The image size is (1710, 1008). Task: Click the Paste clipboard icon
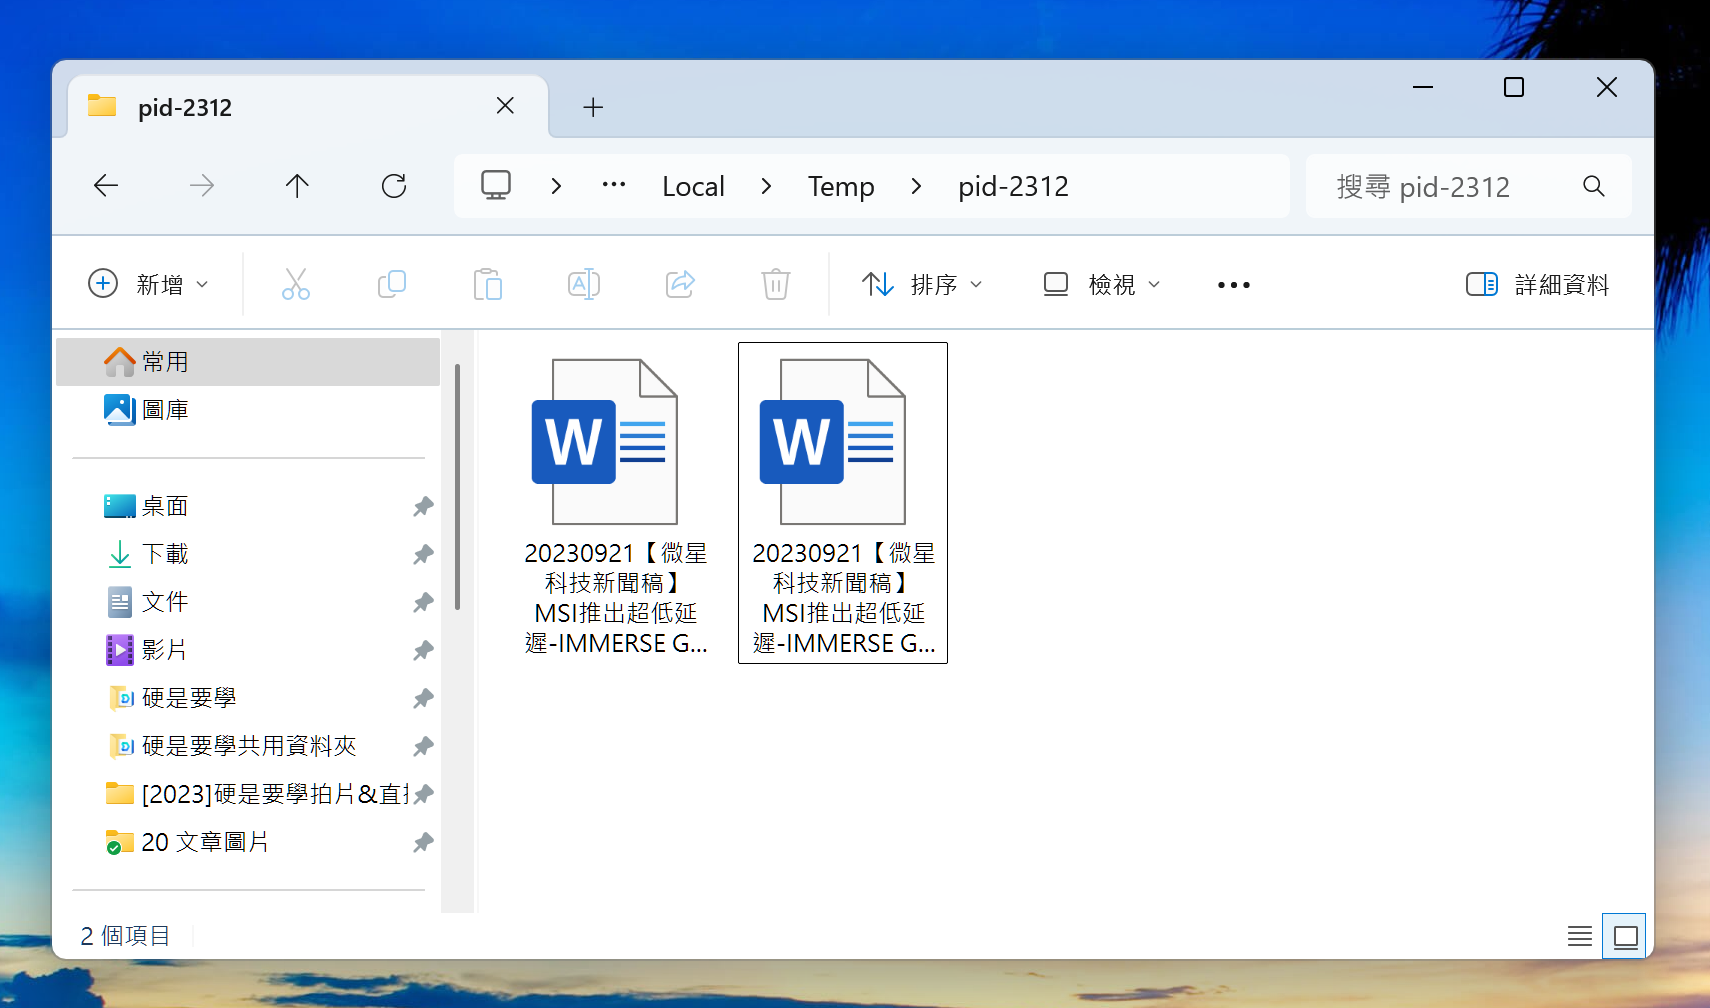pos(487,285)
